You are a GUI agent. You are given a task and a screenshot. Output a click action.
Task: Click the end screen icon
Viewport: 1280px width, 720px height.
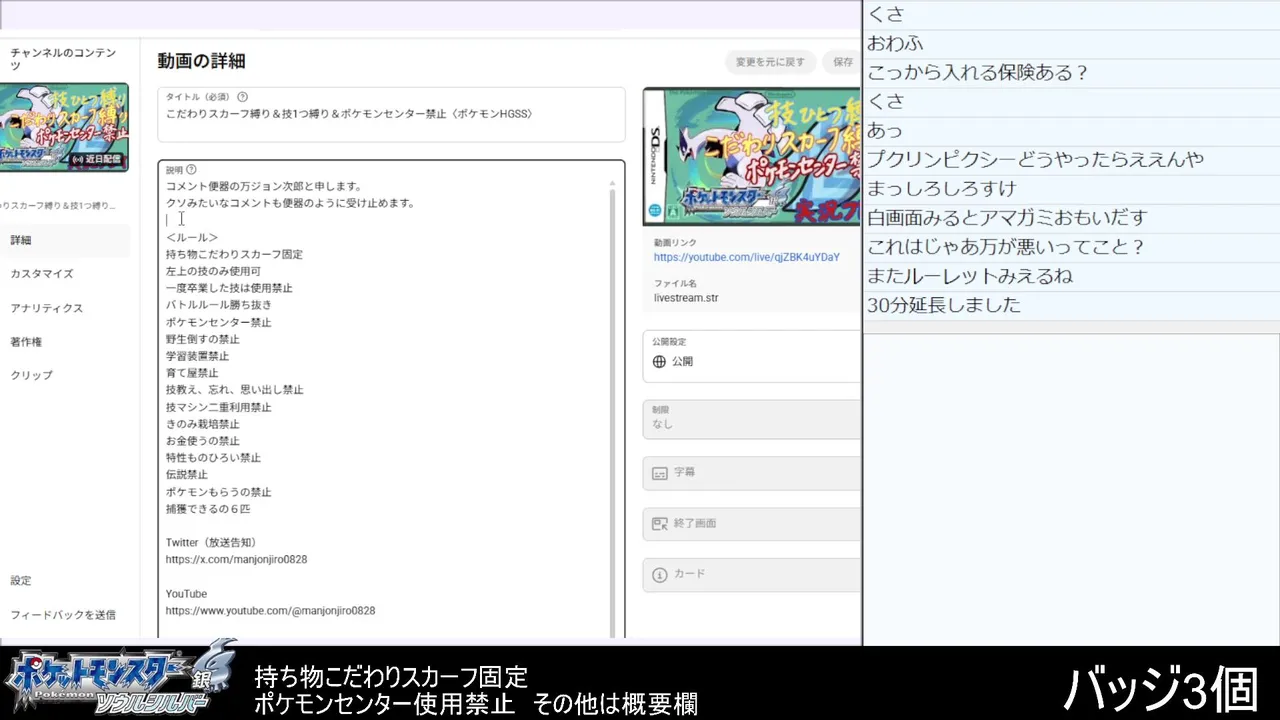(x=659, y=523)
